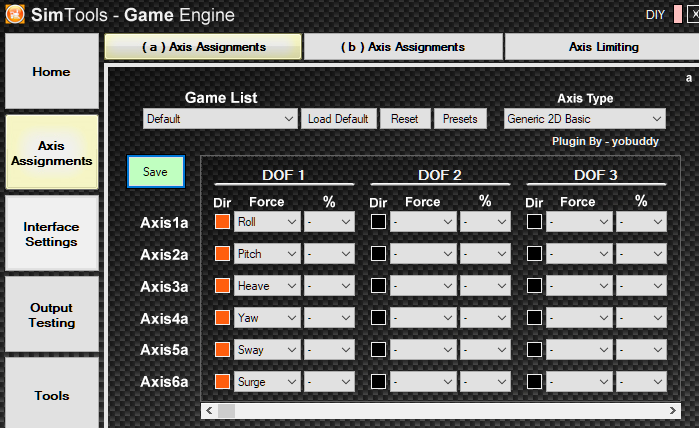Screen dimensions: 699x428
Task: Open Axis1a DOF 2 force dropdown
Action: [423, 222]
